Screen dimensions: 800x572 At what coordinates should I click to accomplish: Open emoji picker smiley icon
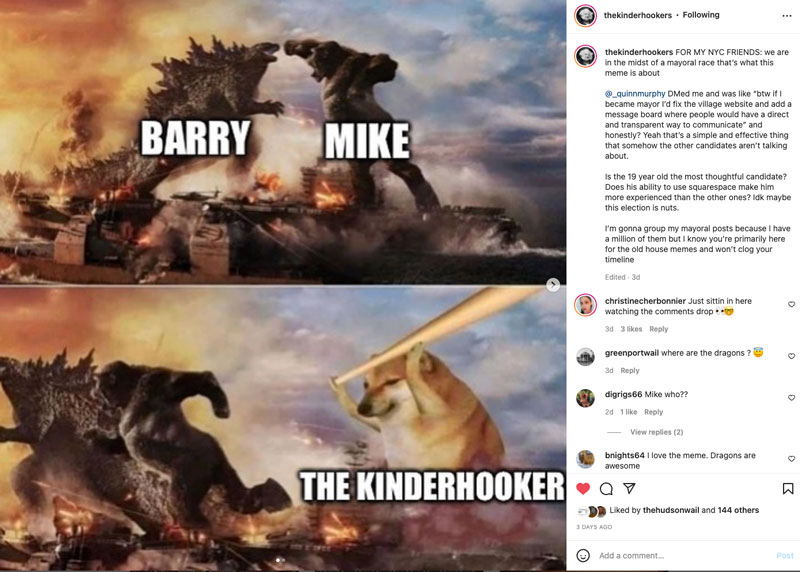pyautogui.click(x=583, y=555)
